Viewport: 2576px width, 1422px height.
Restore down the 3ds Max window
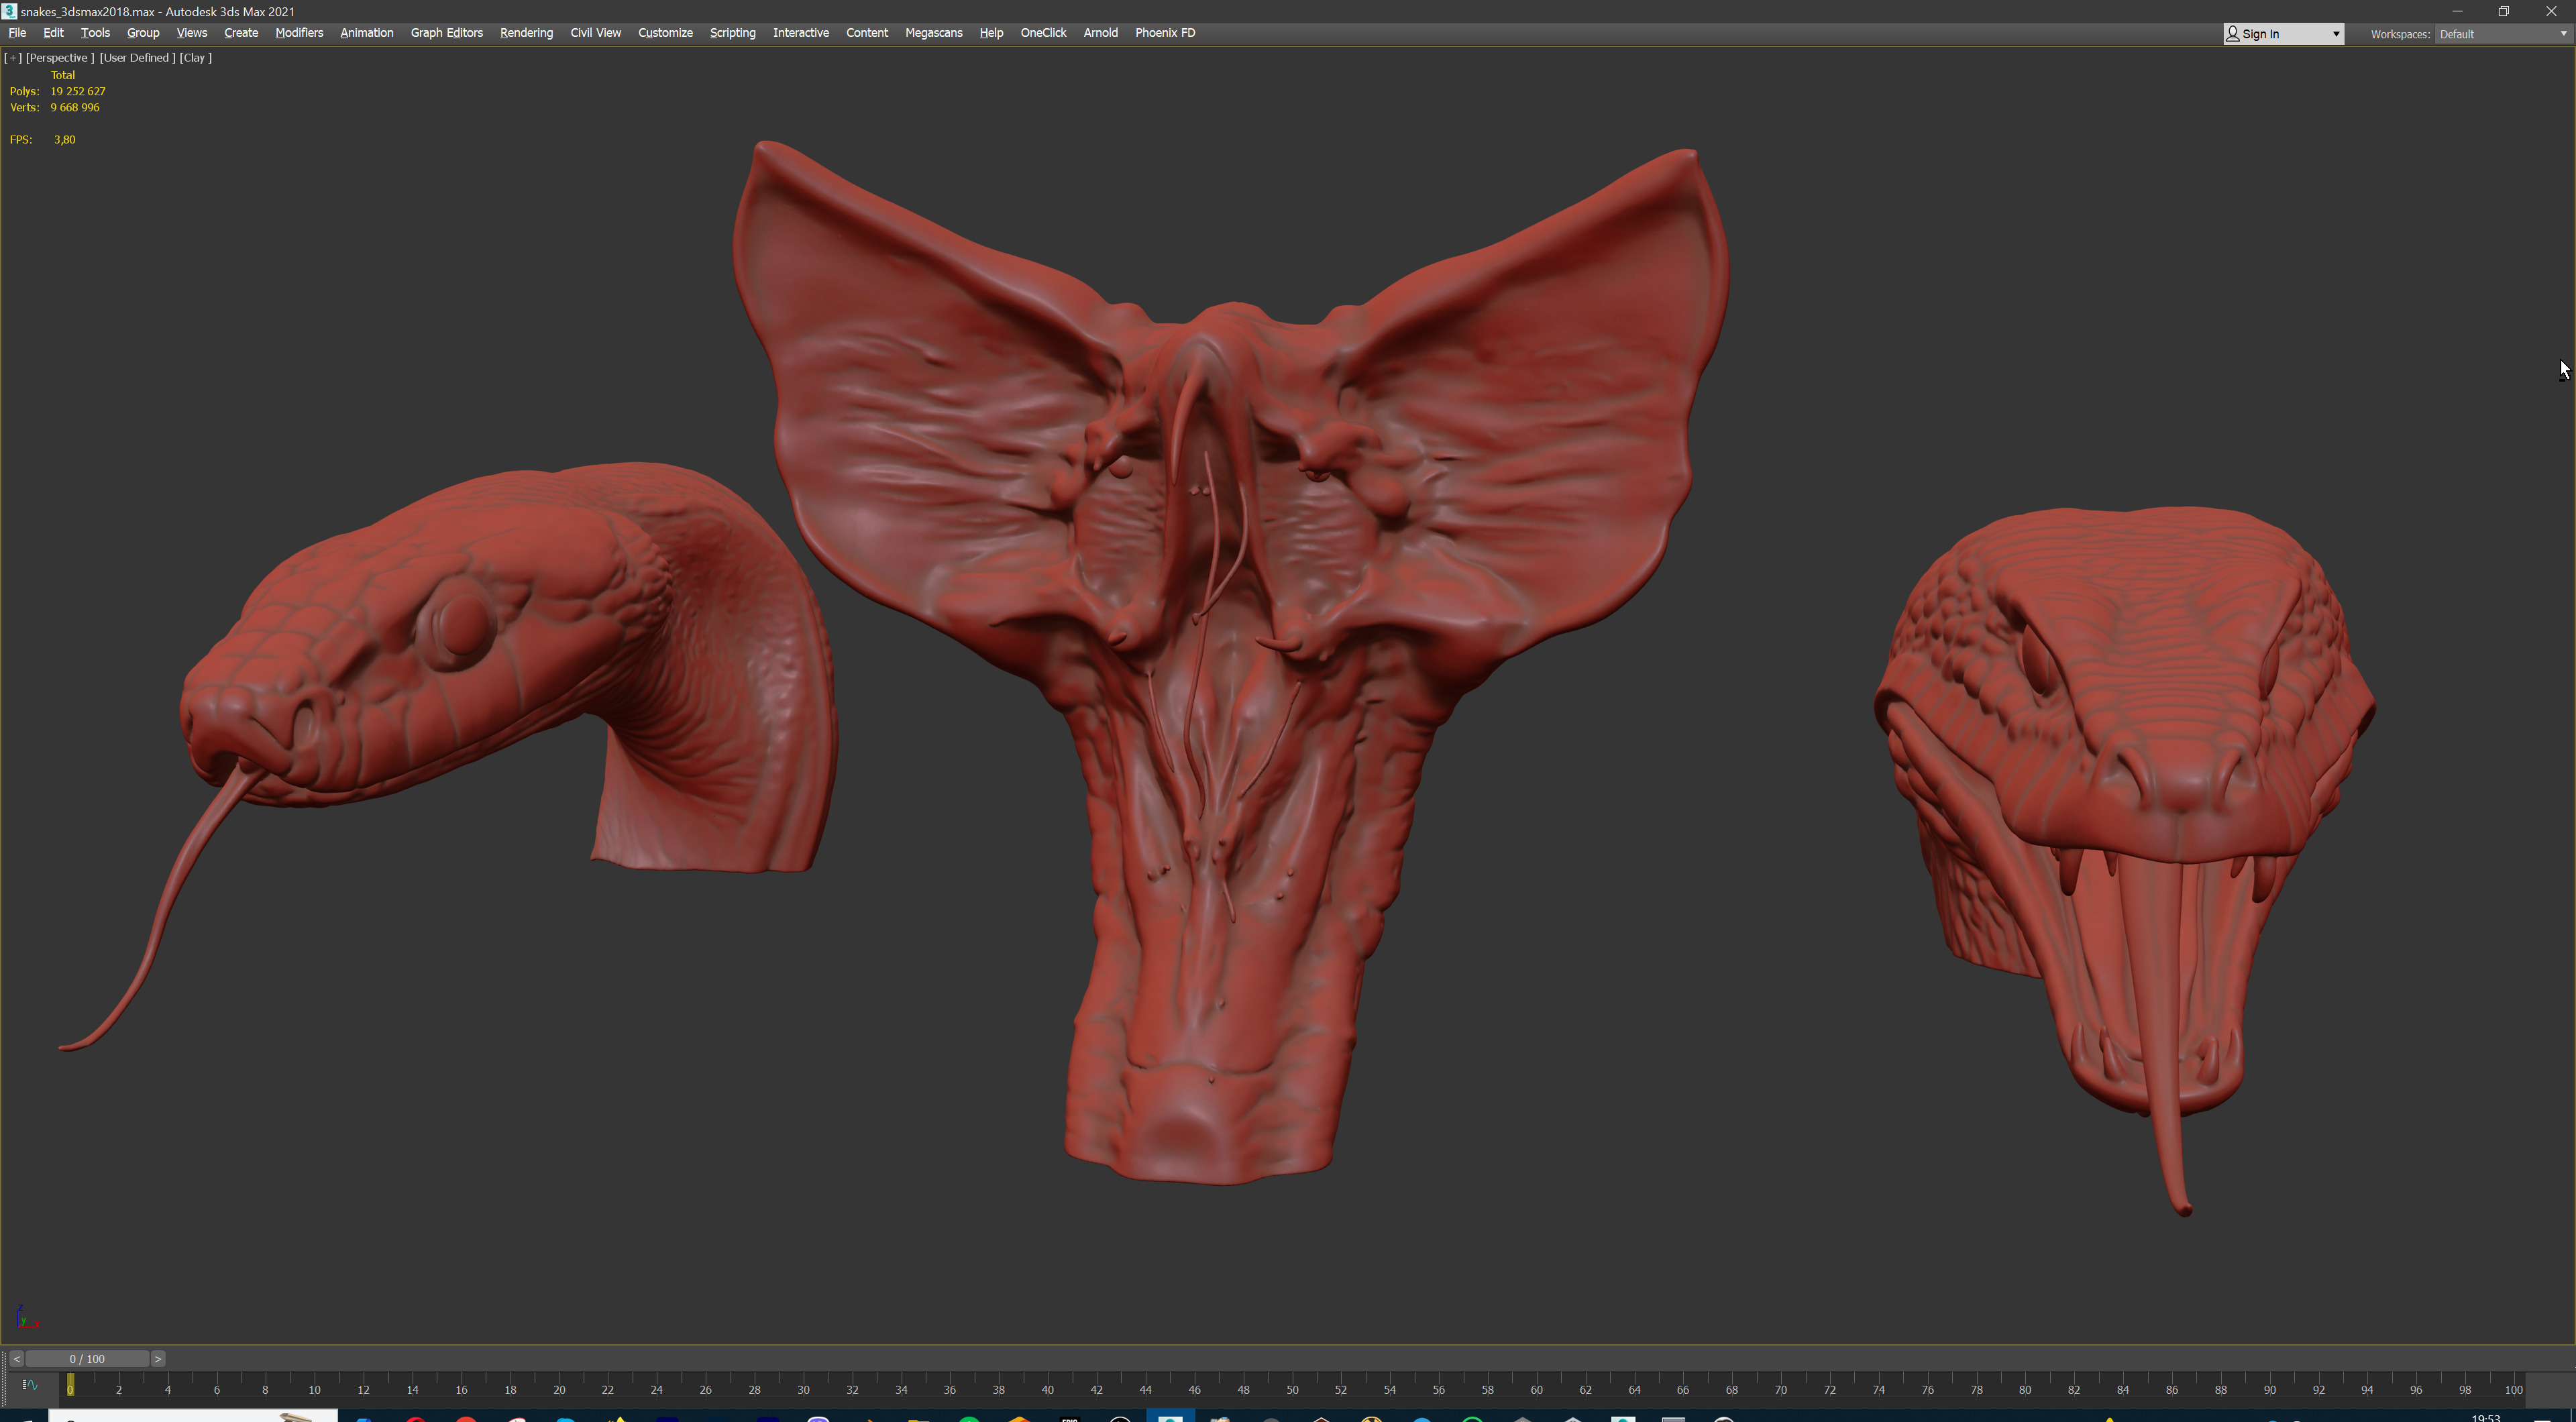click(2504, 11)
